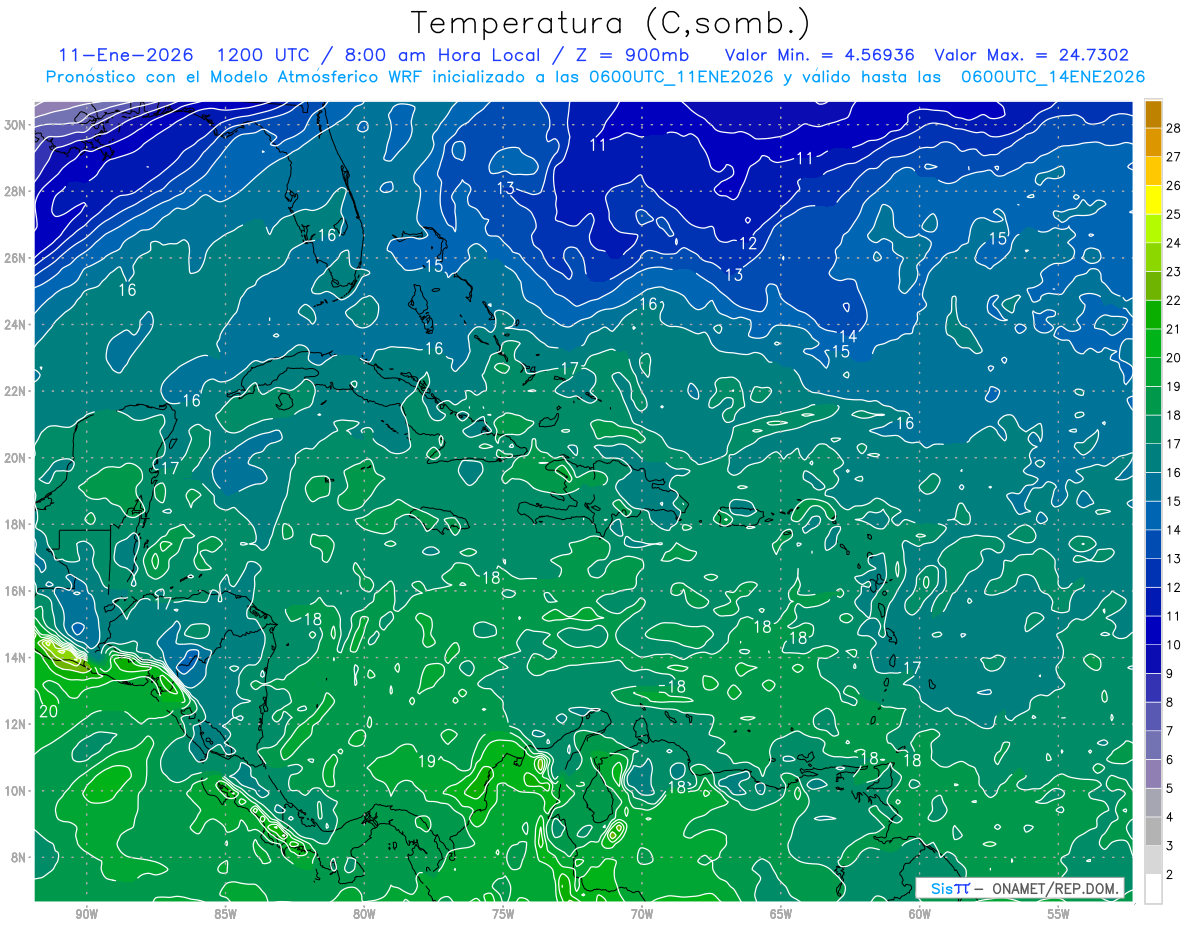Click the 8N latitude axis label
The image size is (1200, 927).
click(20, 858)
